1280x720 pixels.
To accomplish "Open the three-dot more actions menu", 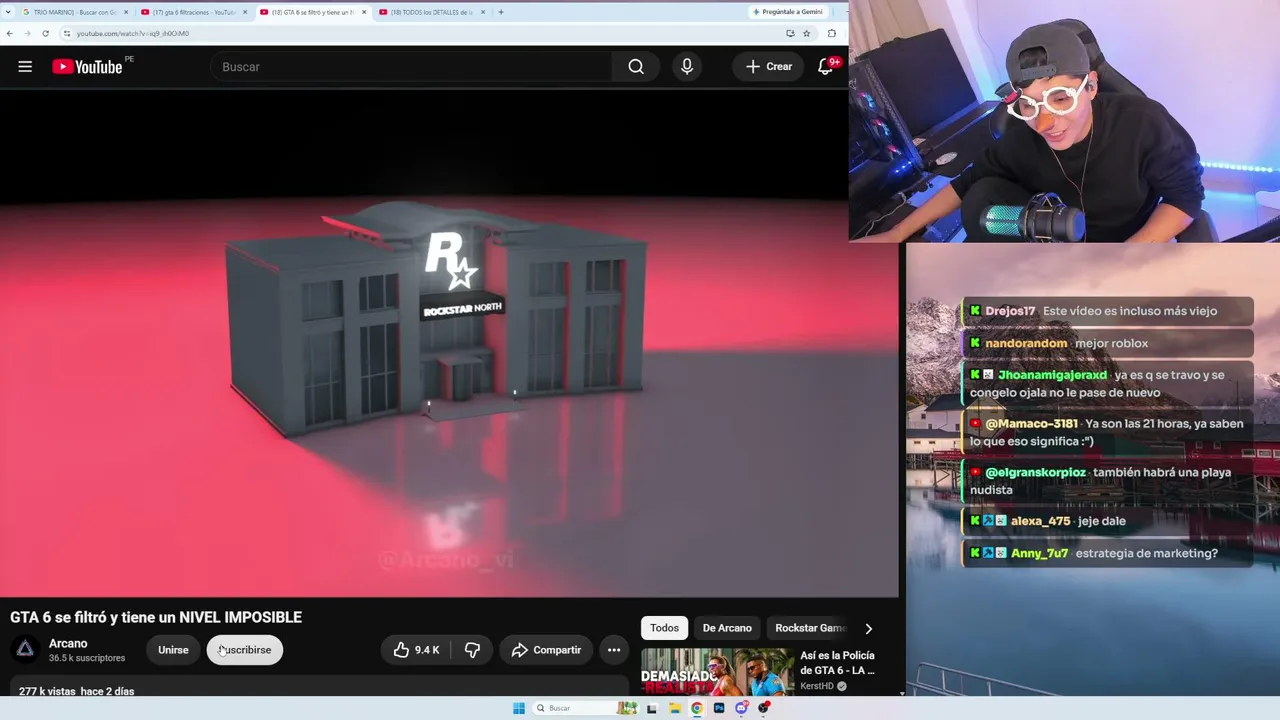I will pyautogui.click(x=614, y=650).
